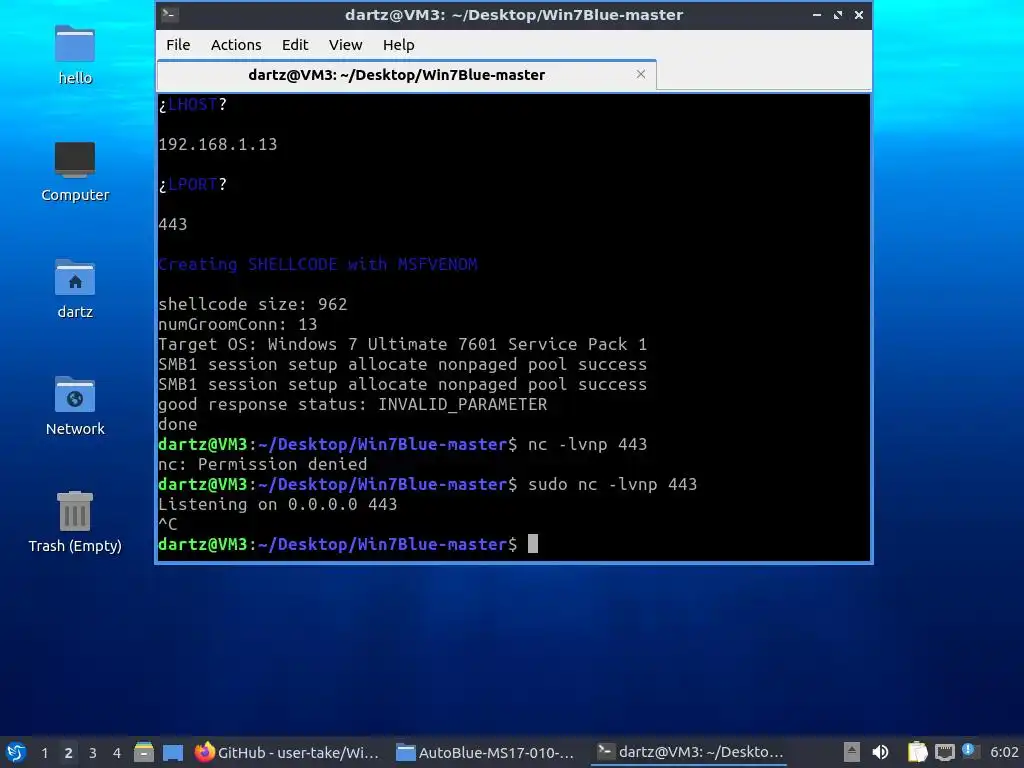Select the Computer desktop icon
Image resolution: width=1024 pixels, height=768 pixels.
75,172
